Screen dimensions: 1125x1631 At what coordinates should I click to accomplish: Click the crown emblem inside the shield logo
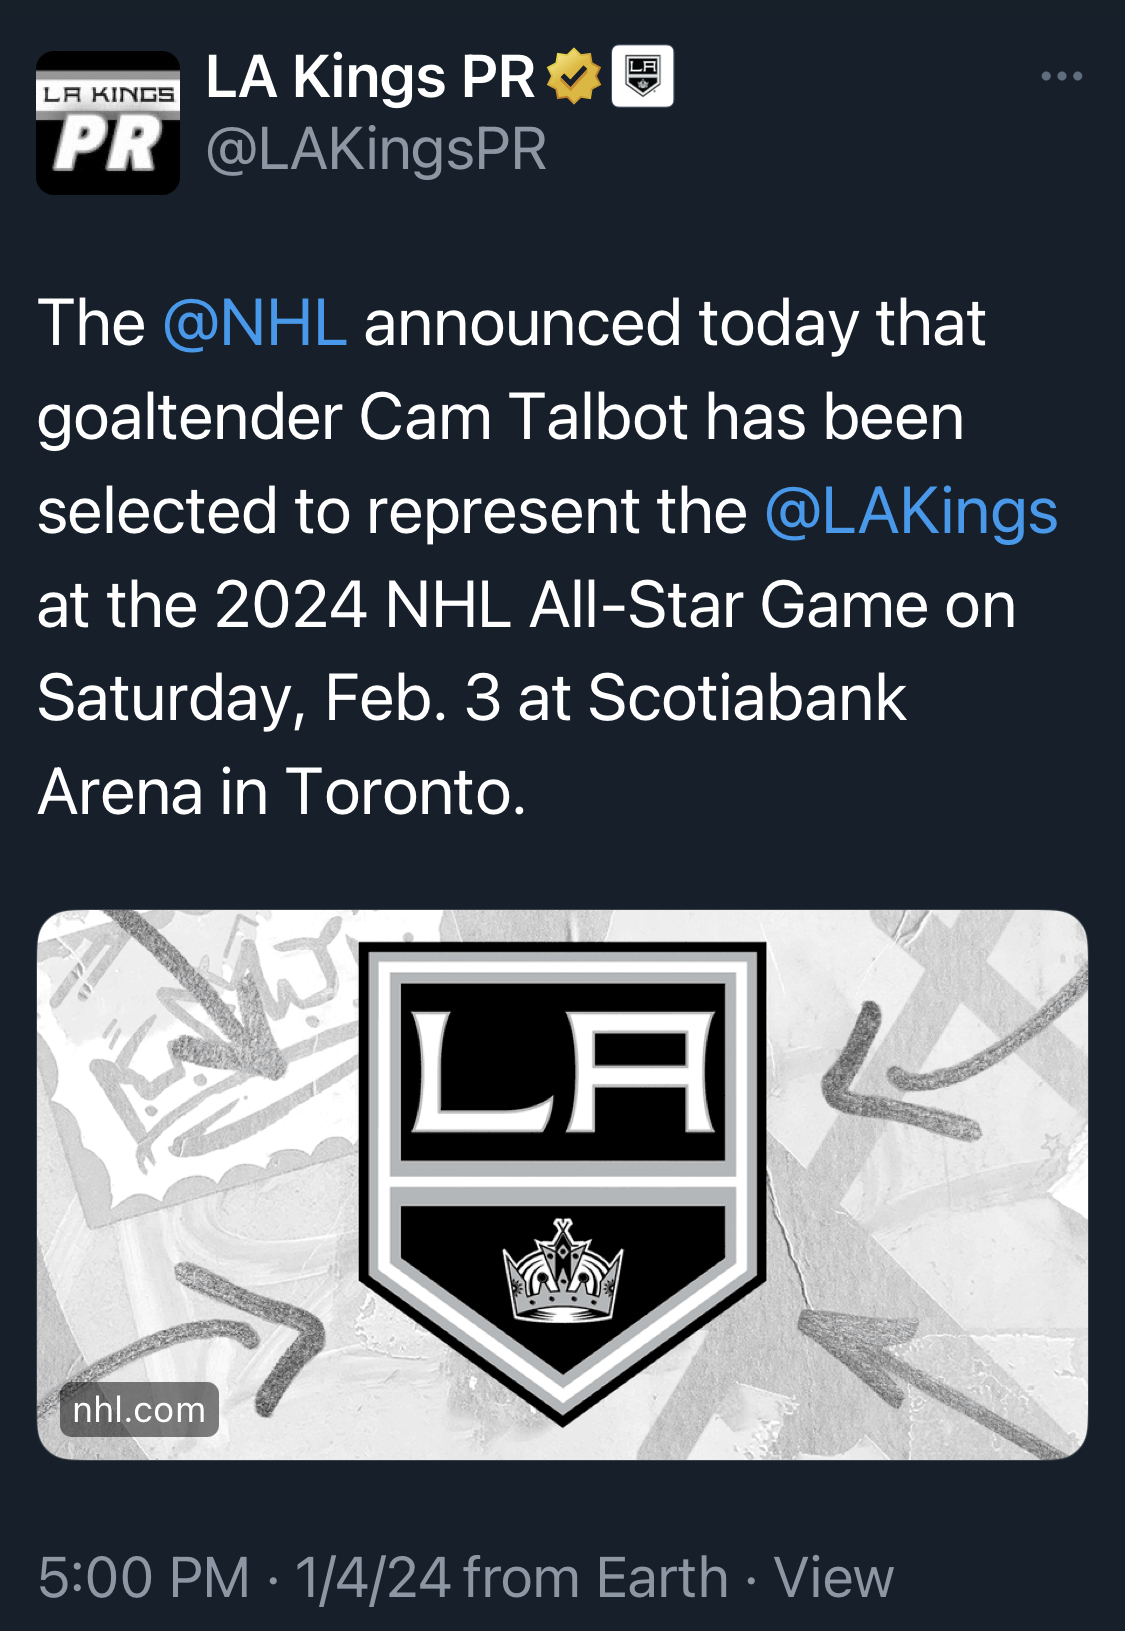pos(563,1270)
